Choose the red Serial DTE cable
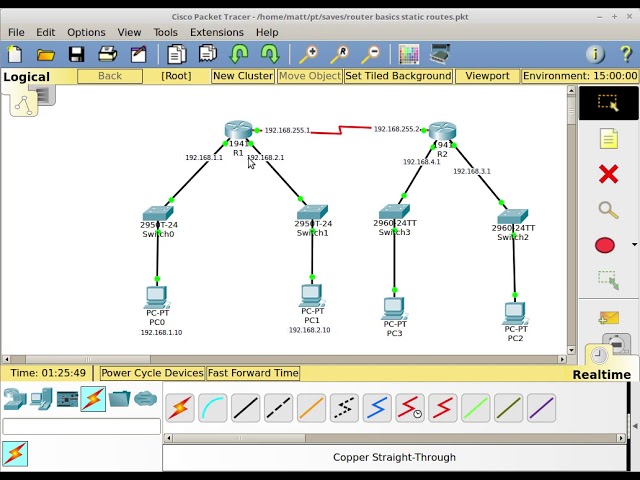640x480 pixels. (443, 408)
